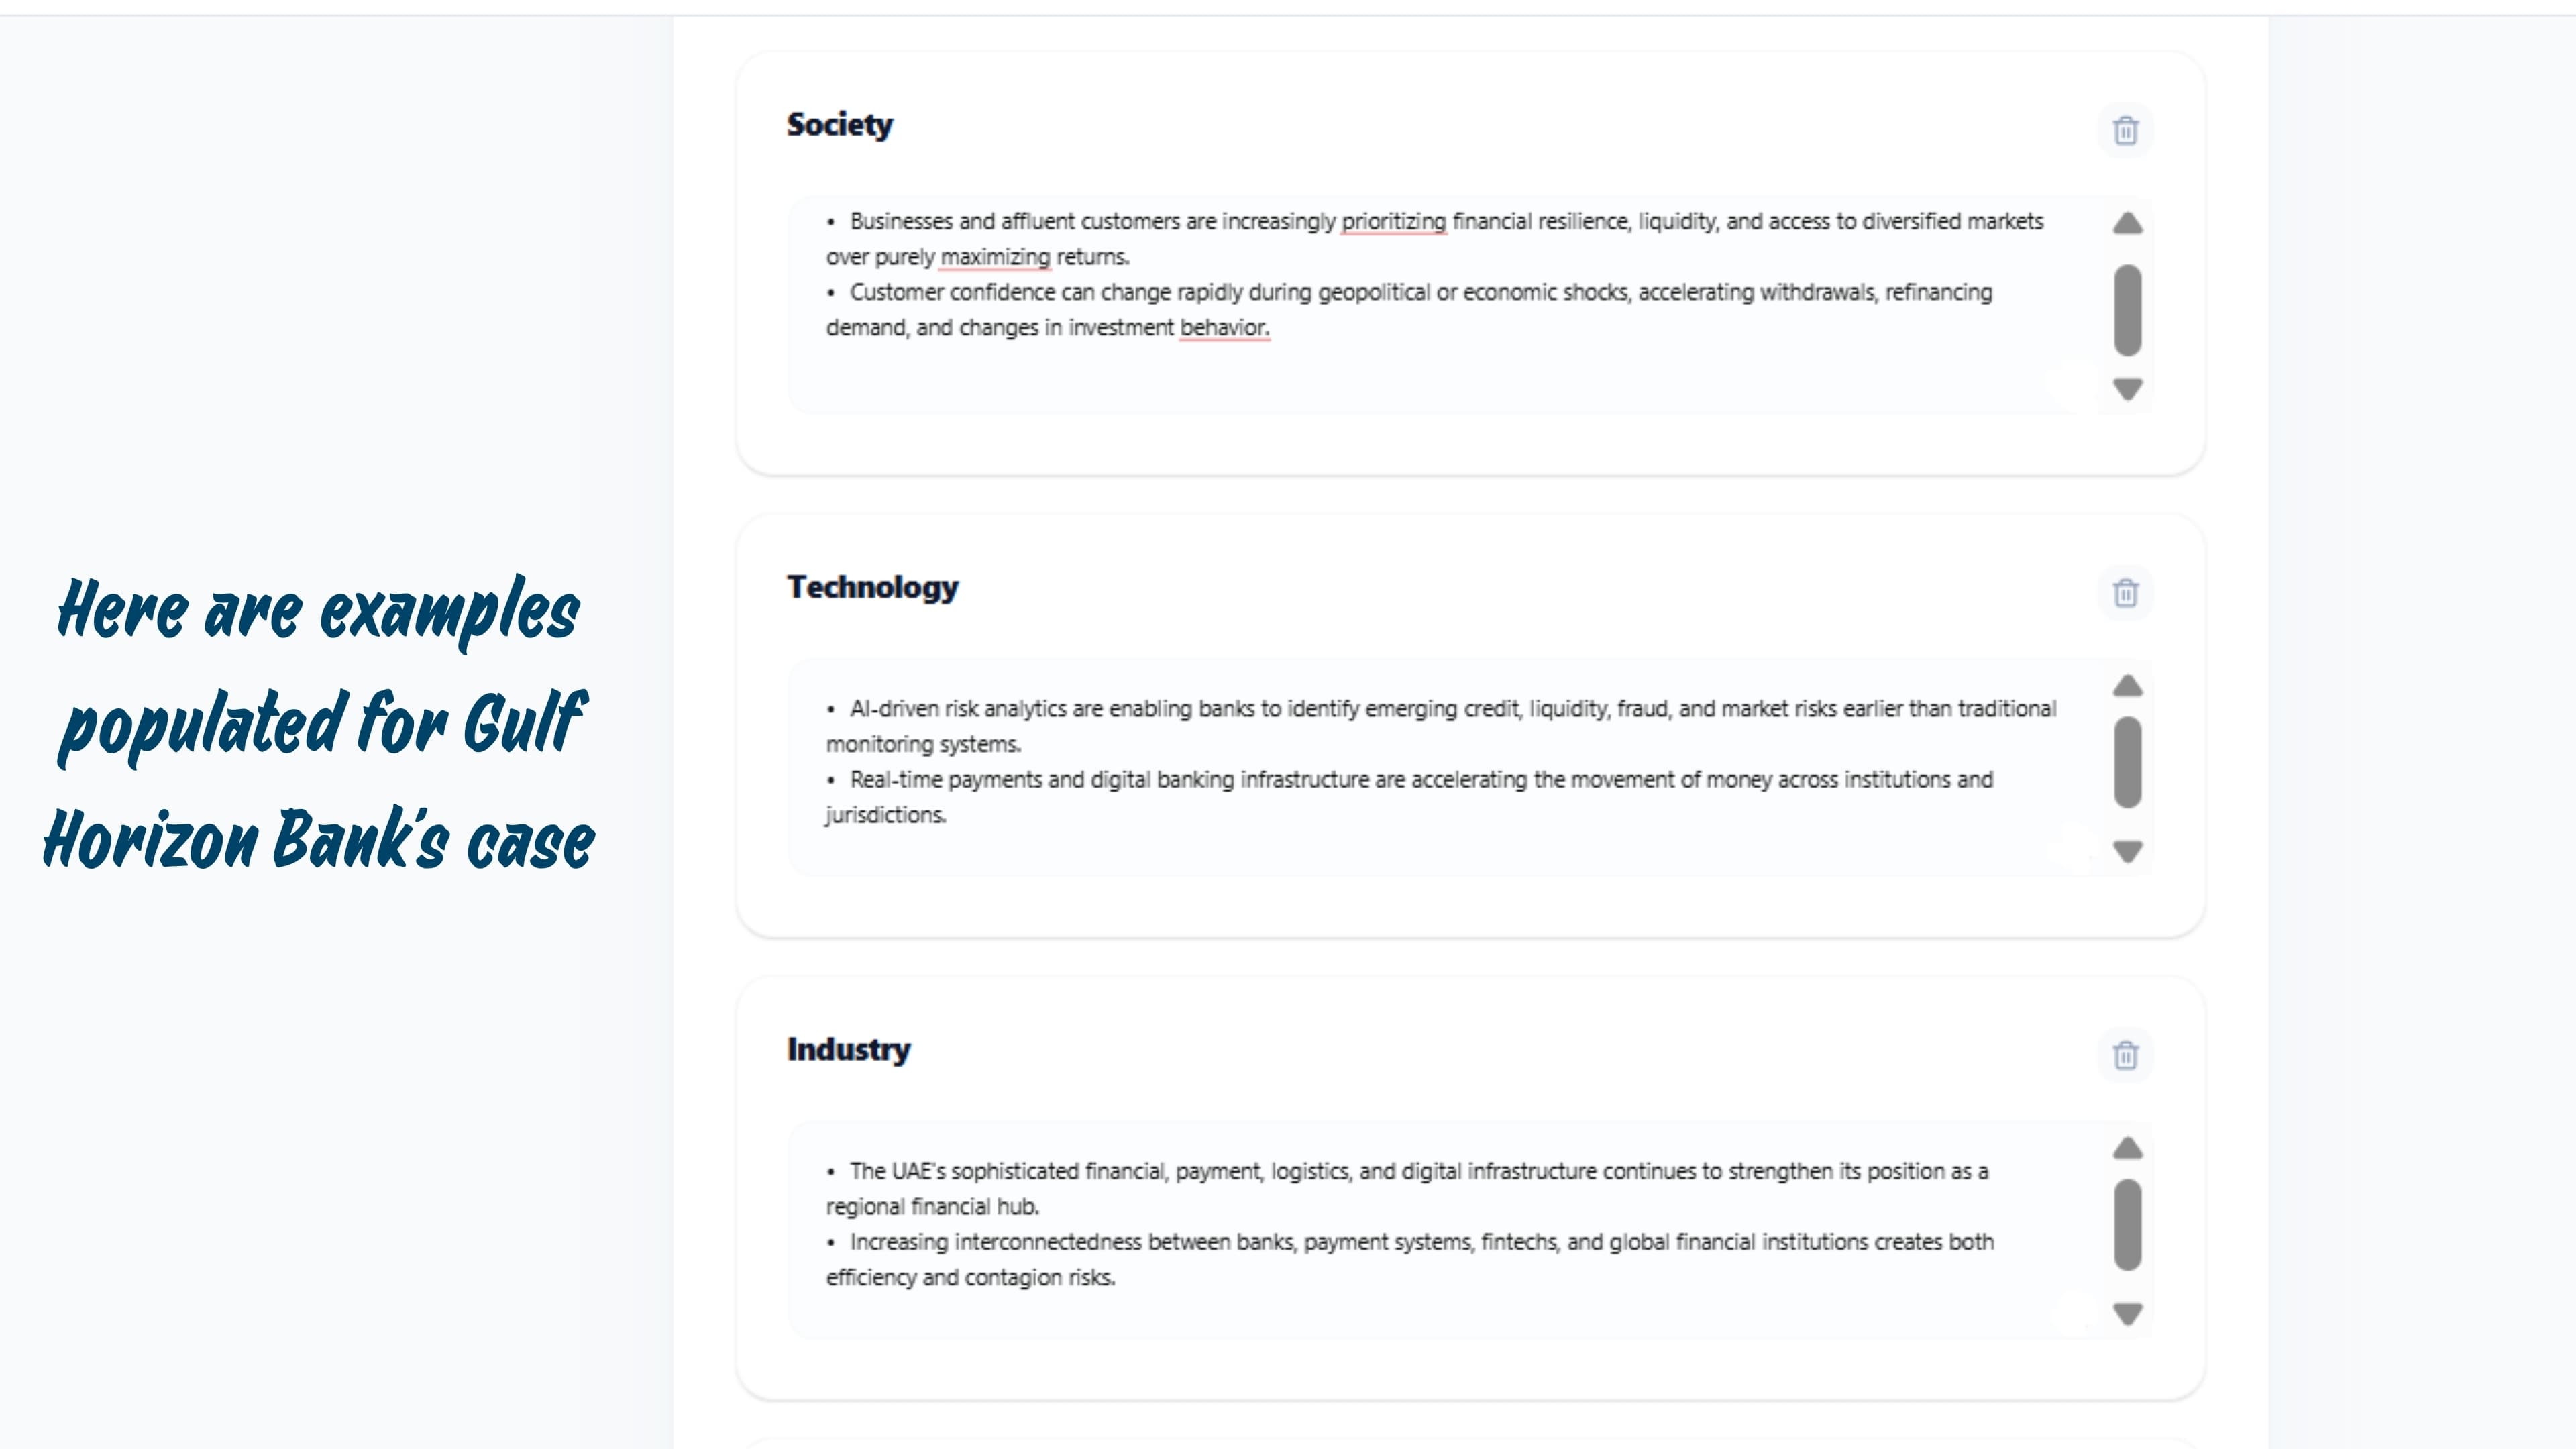The width and height of the screenshot is (2576, 1449).
Task: Click the Industry text box scrollbar thumb
Action: (x=2127, y=1225)
